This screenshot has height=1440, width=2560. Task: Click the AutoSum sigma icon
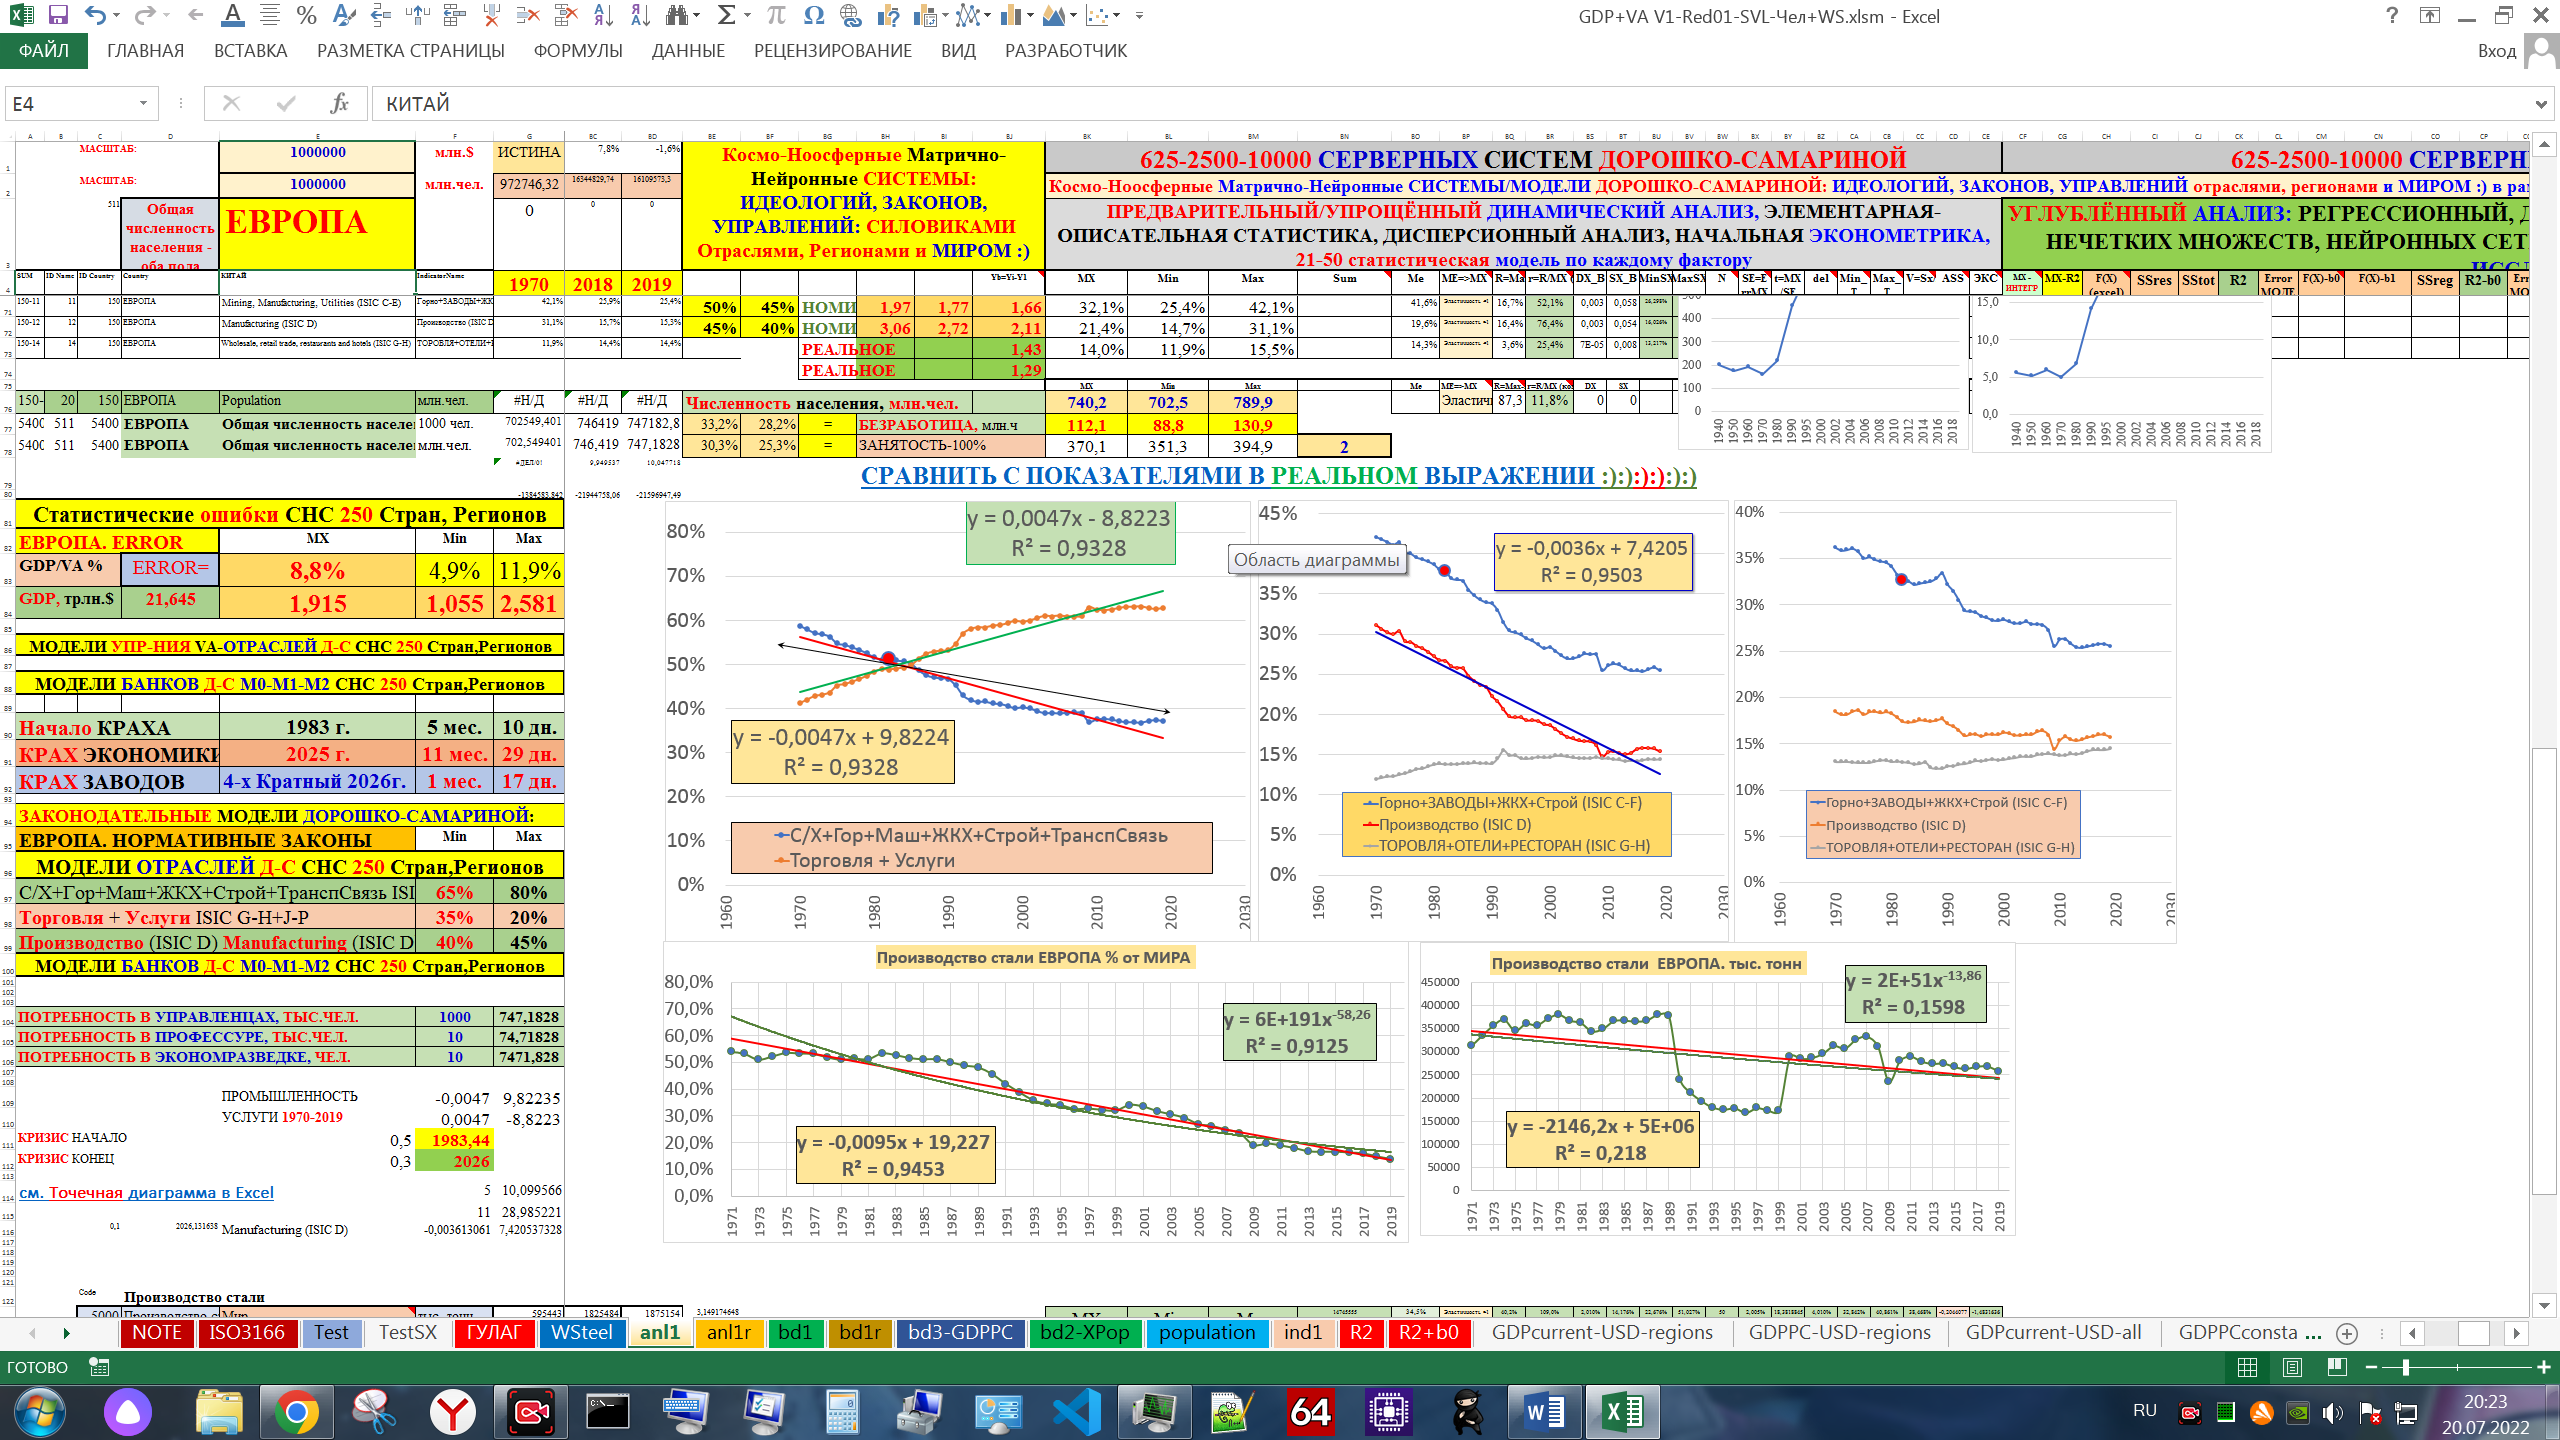click(x=727, y=15)
